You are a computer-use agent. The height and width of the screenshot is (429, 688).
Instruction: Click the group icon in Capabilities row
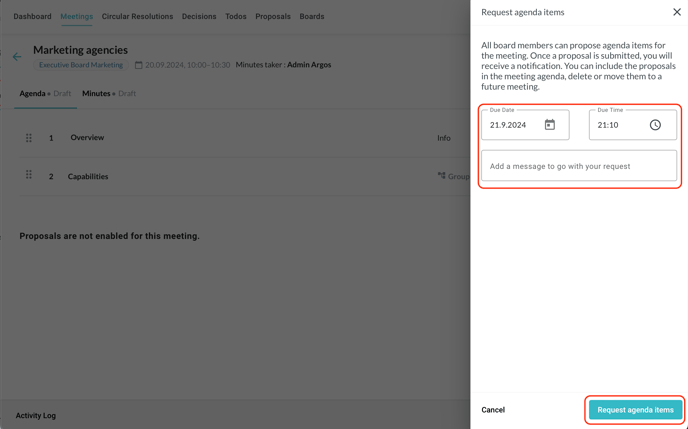[x=441, y=176]
